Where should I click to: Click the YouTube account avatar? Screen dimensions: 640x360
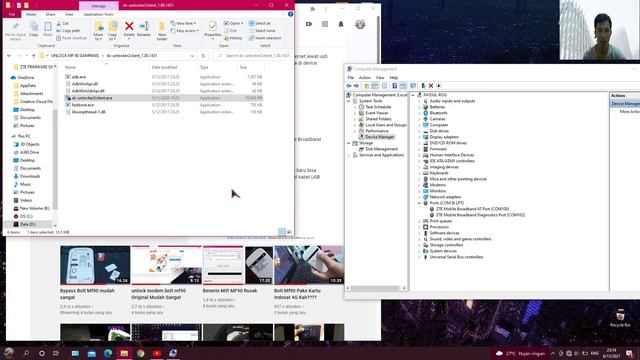coord(360,24)
